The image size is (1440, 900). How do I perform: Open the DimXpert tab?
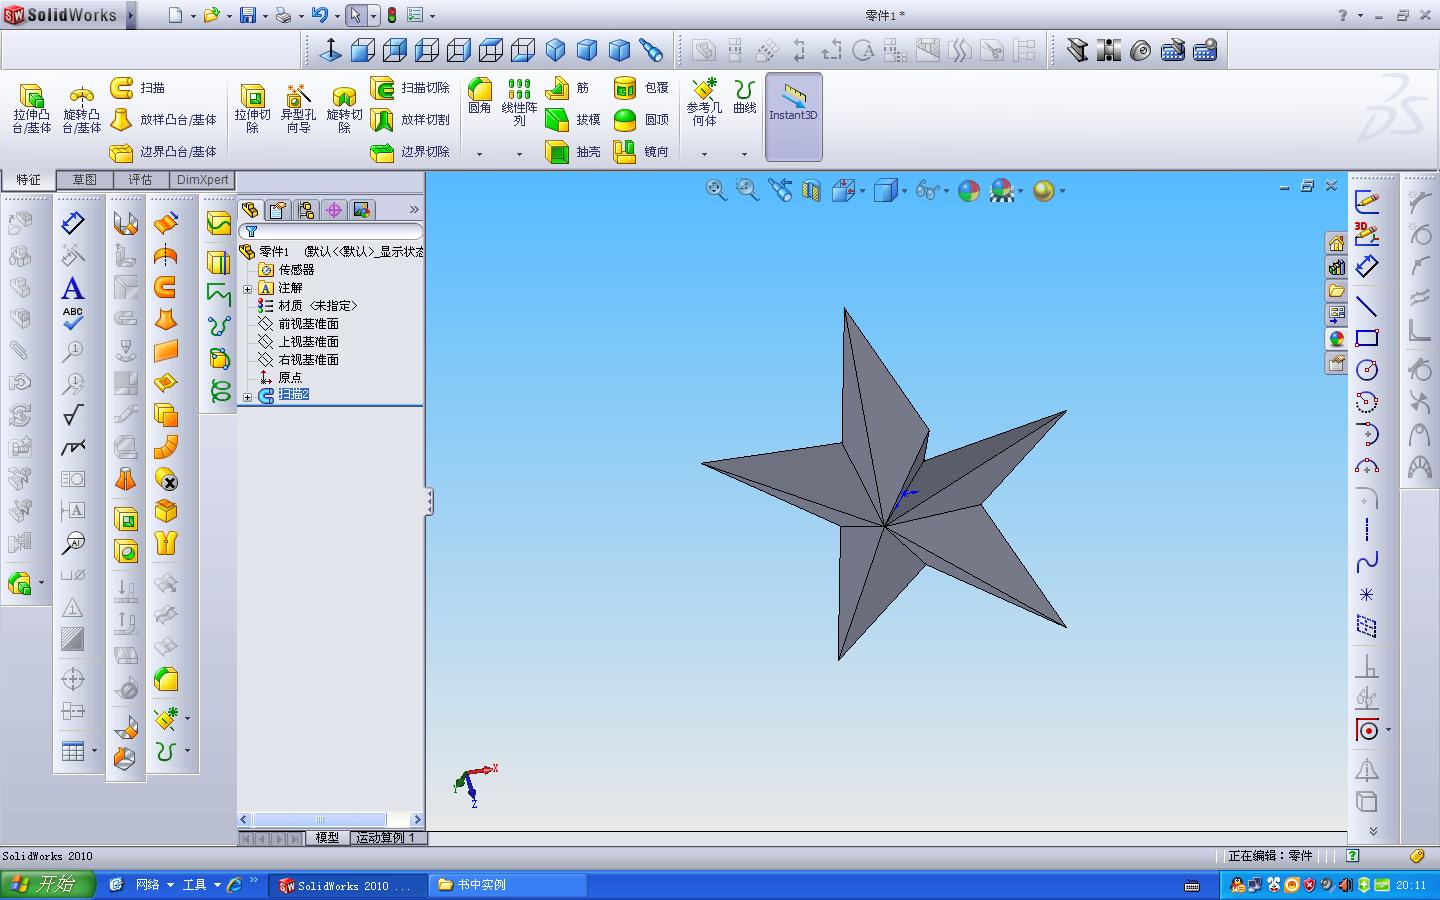coord(202,180)
